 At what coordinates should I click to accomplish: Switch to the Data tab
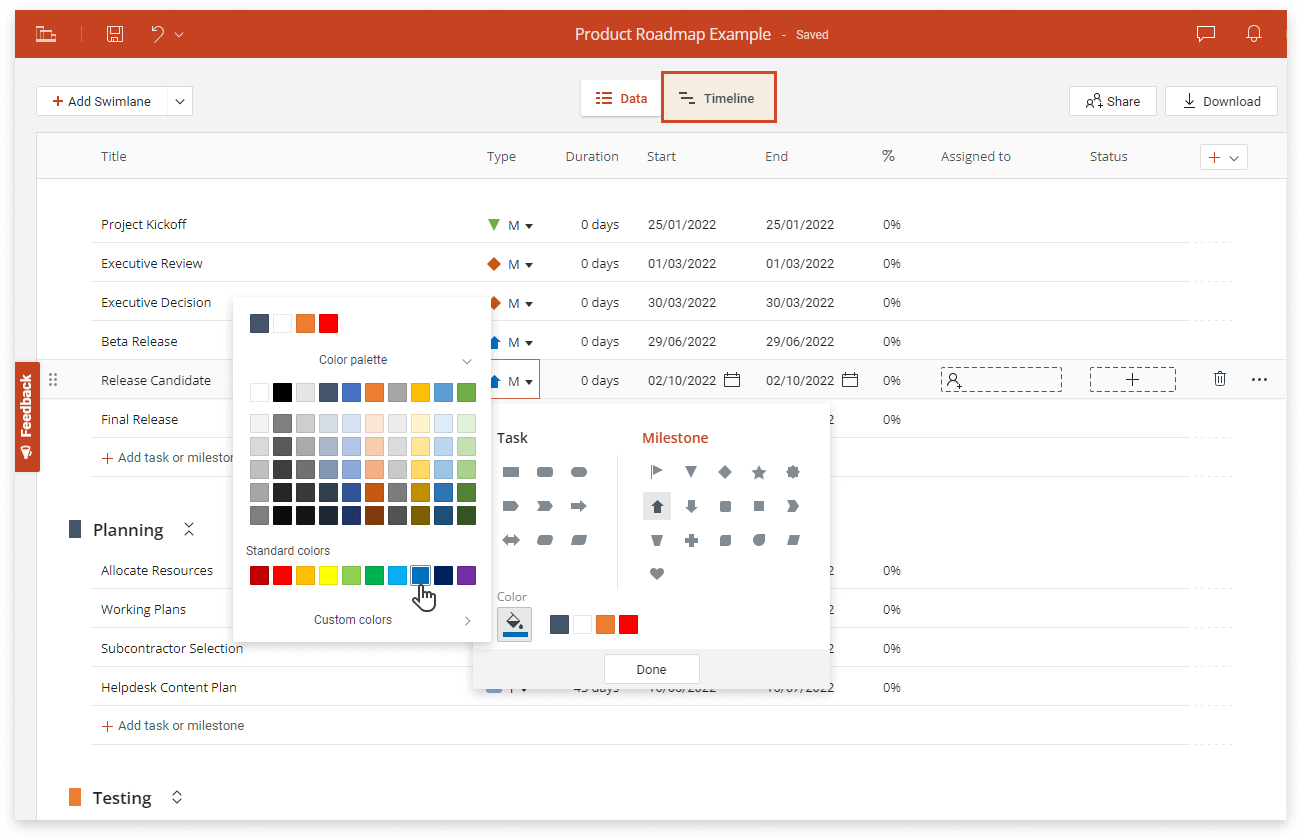coord(620,98)
